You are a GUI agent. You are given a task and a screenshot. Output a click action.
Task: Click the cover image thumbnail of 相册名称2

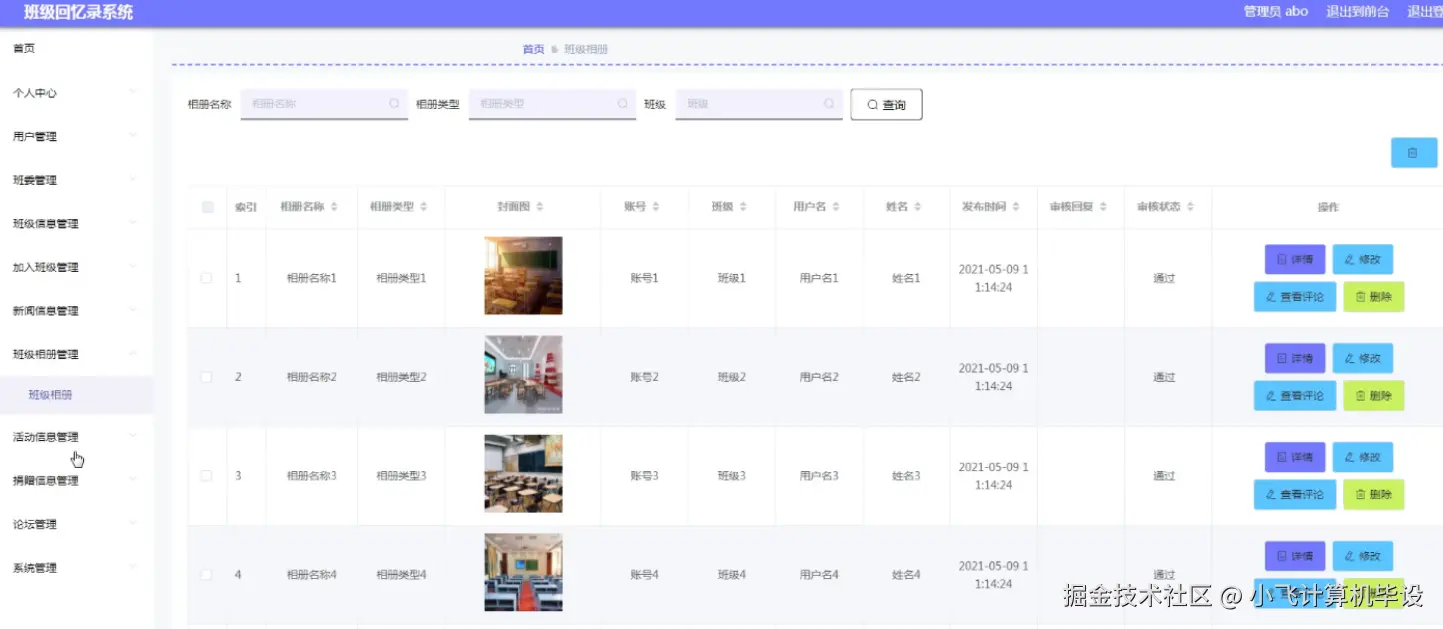tap(523, 374)
